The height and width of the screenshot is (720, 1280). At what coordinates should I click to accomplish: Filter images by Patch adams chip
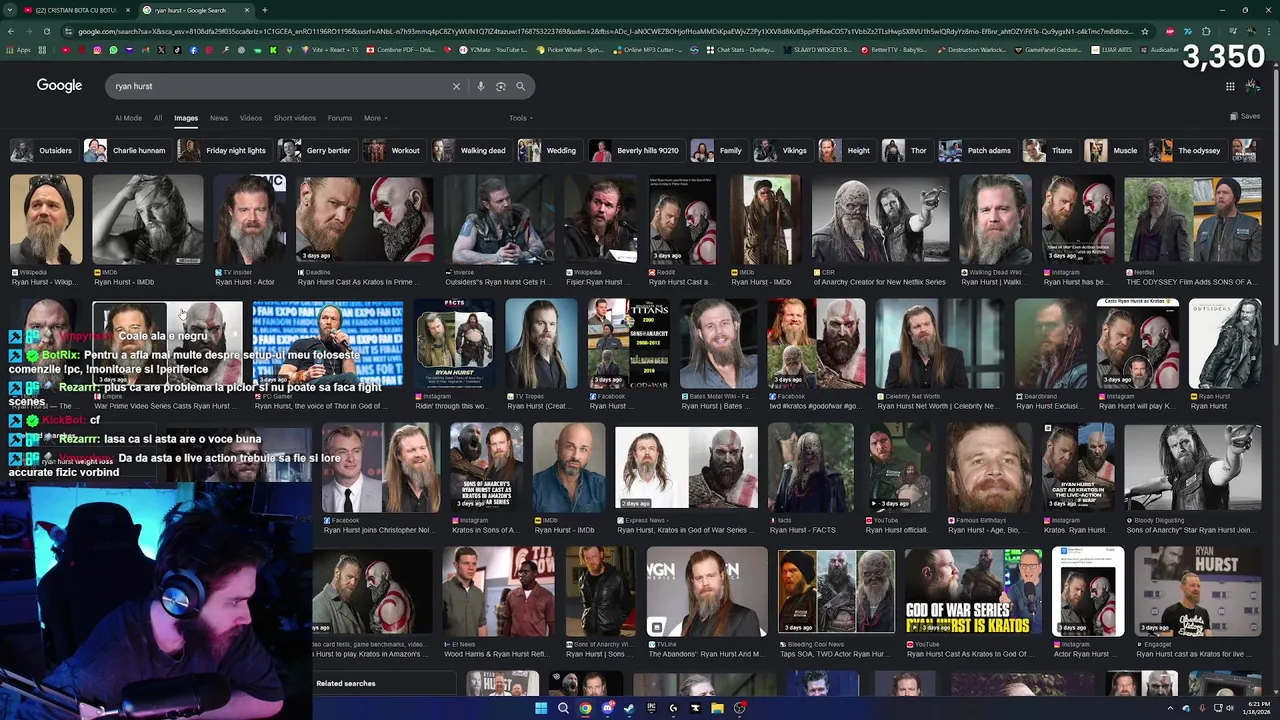click(976, 150)
